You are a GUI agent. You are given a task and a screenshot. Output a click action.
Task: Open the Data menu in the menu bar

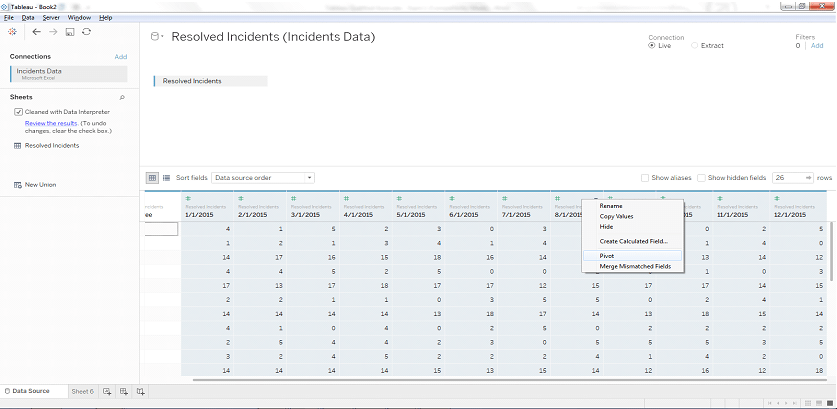[x=27, y=18]
